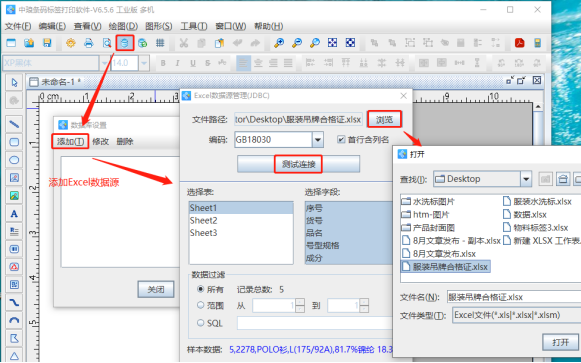The width and height of the screenshot is (581, 363).
Task: Select the text A tool
Action: pos(14,214)
